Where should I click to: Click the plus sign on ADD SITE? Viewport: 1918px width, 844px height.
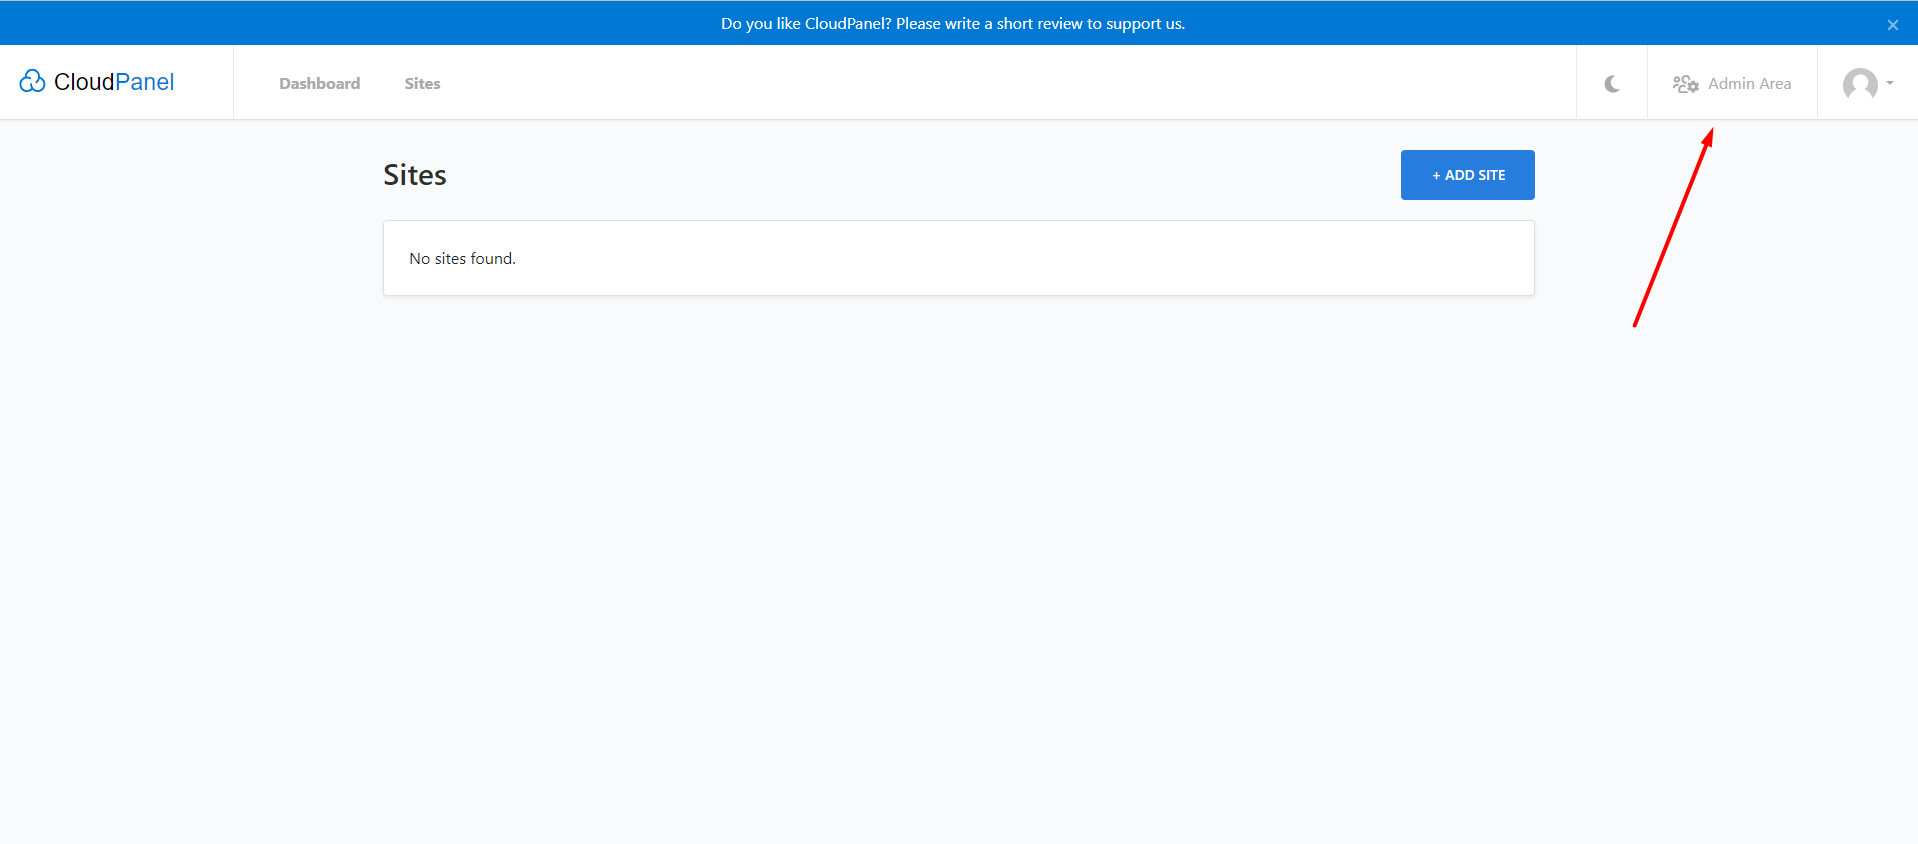[x=1436, y=176]
